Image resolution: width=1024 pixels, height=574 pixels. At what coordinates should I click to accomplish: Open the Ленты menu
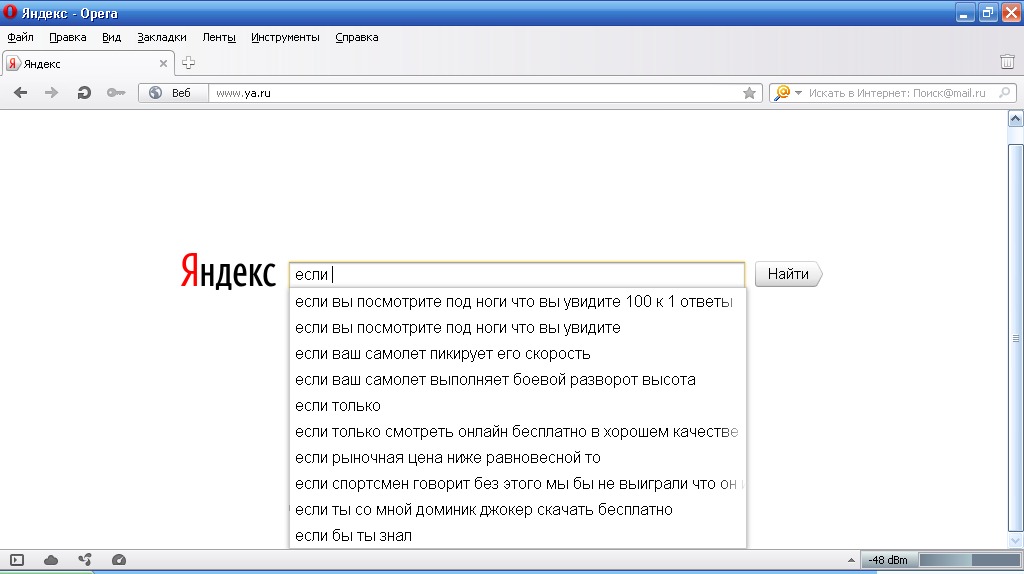tap(219, 37)
